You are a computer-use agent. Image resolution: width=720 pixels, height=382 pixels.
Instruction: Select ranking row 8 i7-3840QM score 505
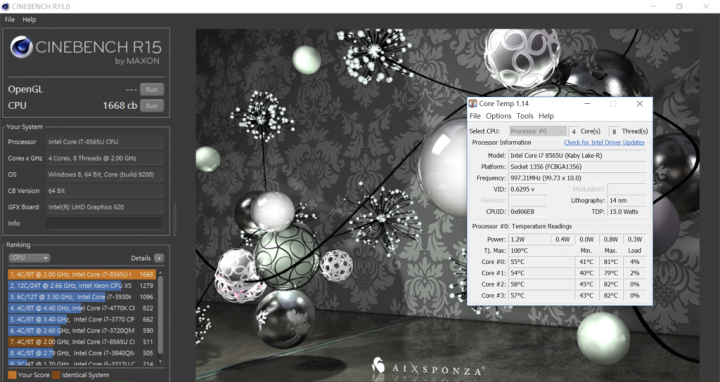82,353
